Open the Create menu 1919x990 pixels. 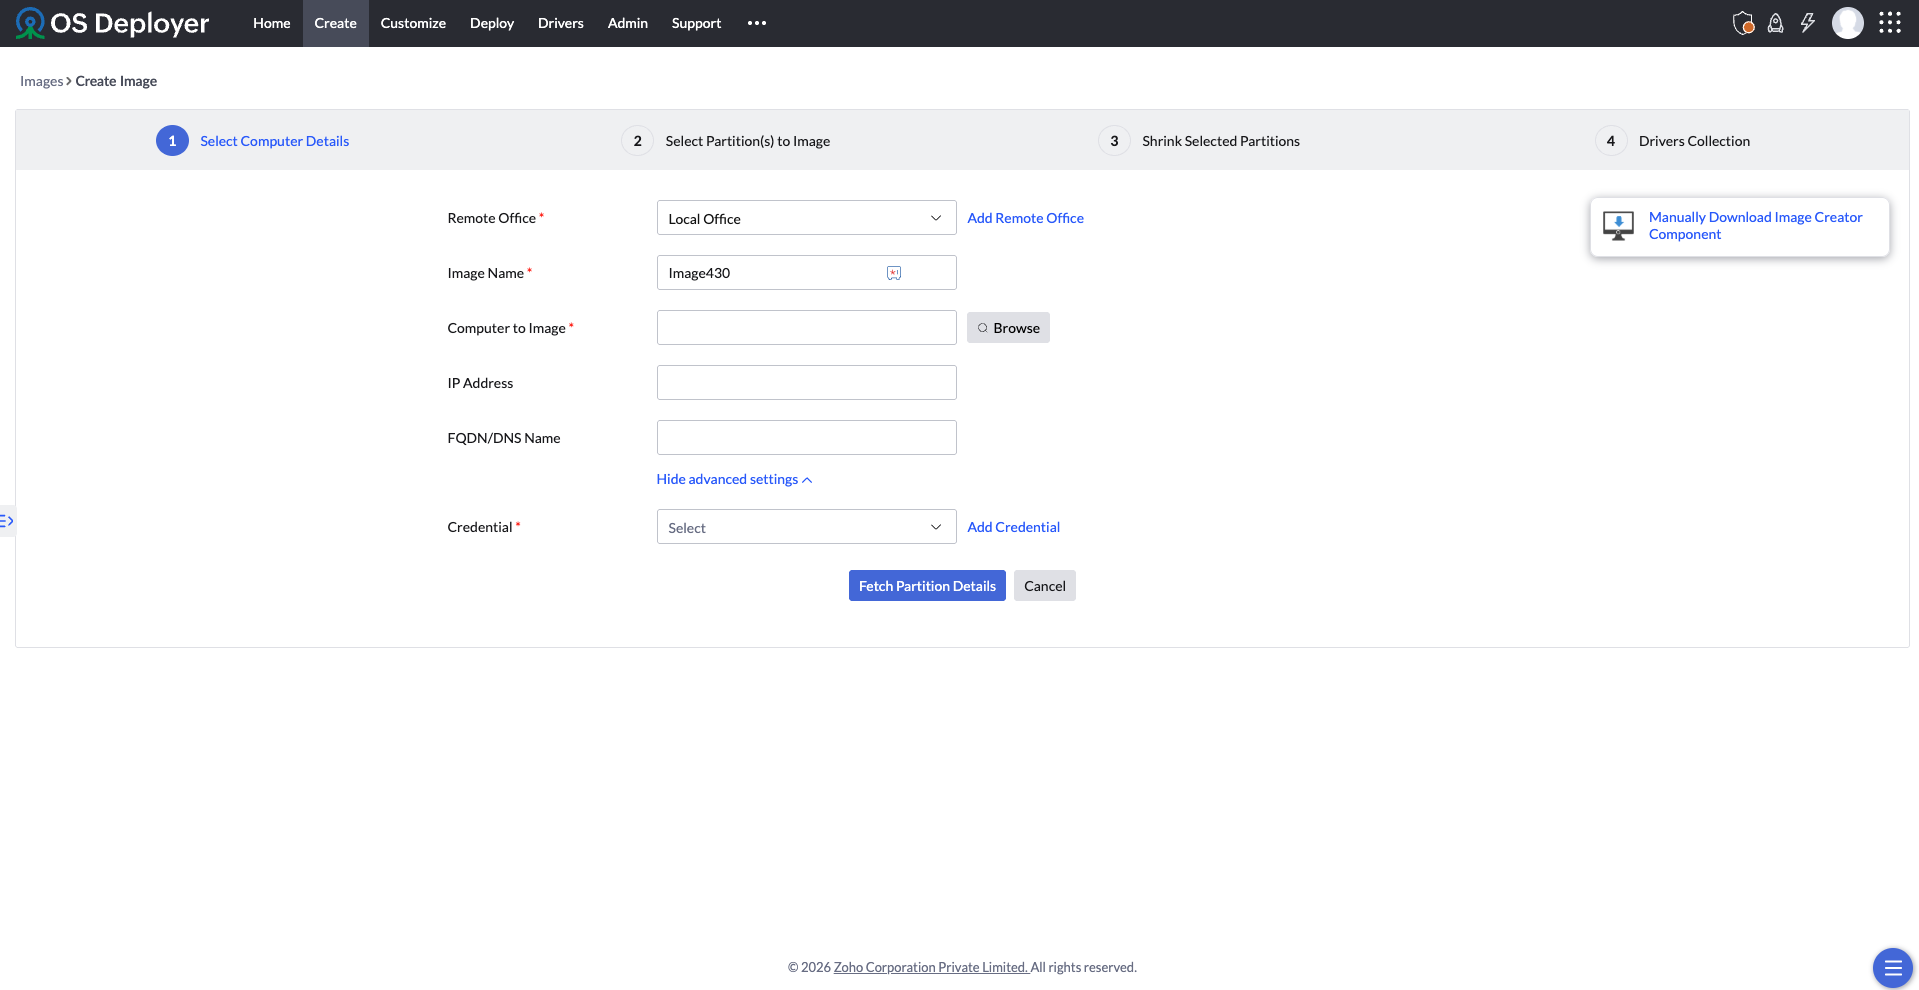tap(335, 23)
